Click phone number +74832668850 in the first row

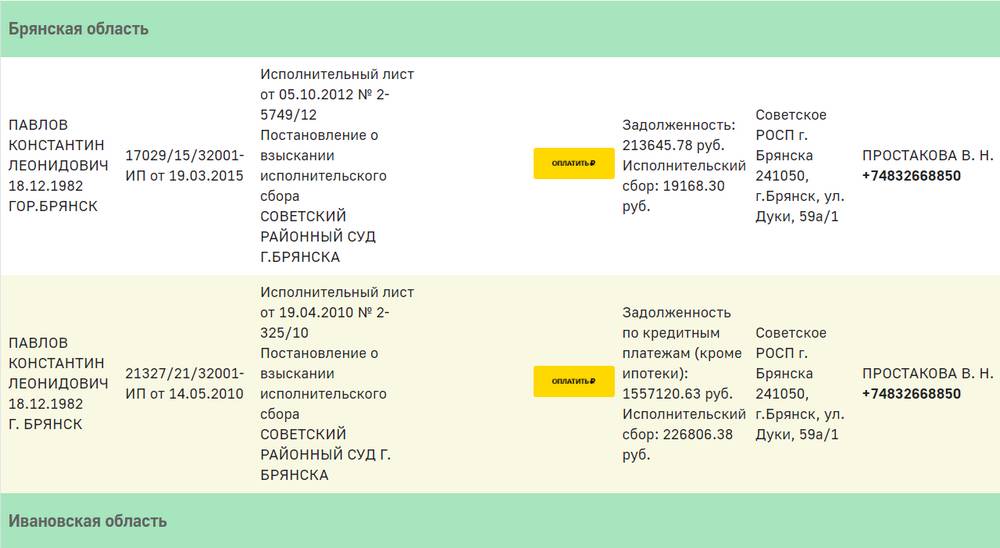(911, 176)
